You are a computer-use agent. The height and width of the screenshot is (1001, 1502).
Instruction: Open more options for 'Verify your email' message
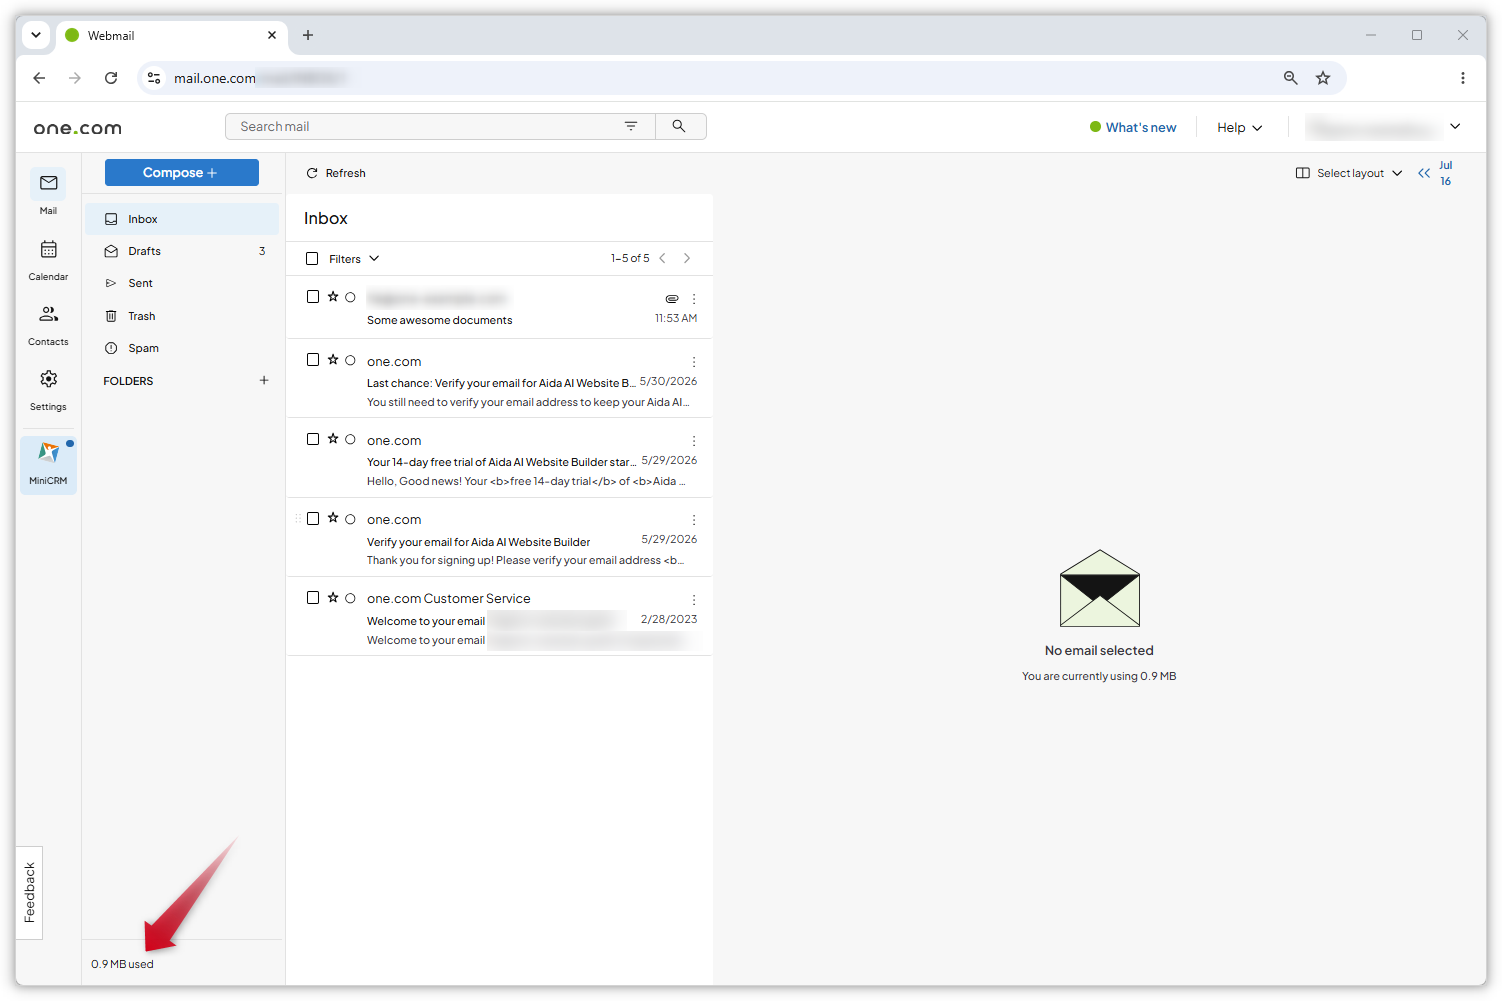694,520
